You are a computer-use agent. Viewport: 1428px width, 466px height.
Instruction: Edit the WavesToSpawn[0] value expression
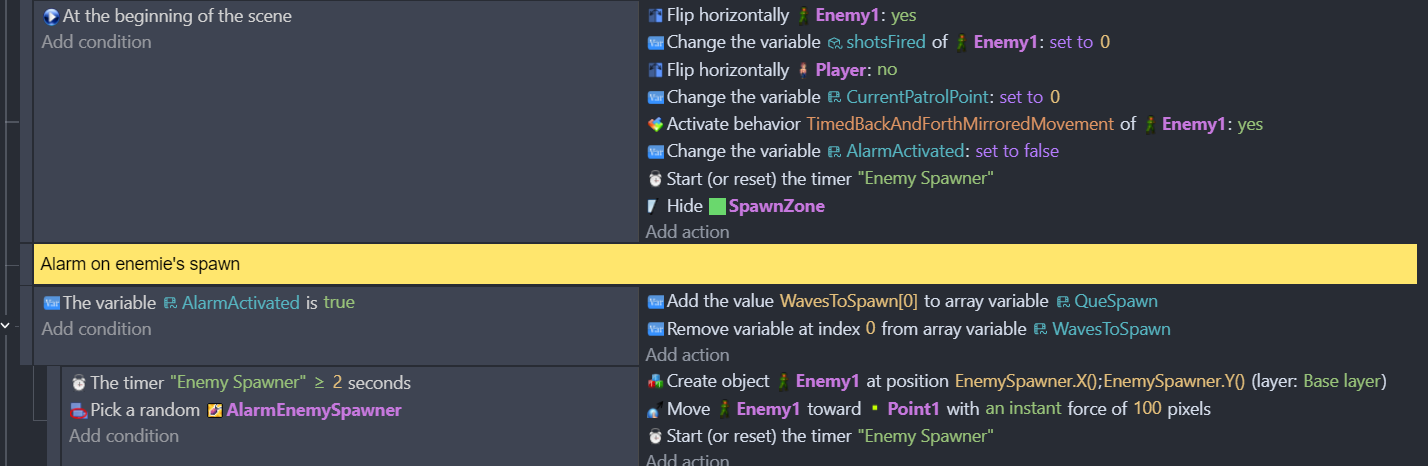click(849, 302)
